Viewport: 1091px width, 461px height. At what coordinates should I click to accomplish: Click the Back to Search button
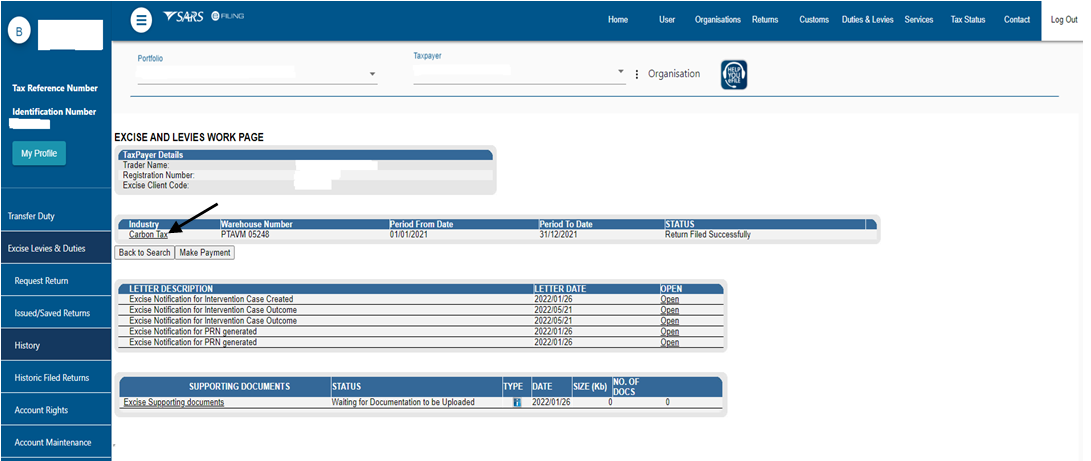tap(144, 253)
